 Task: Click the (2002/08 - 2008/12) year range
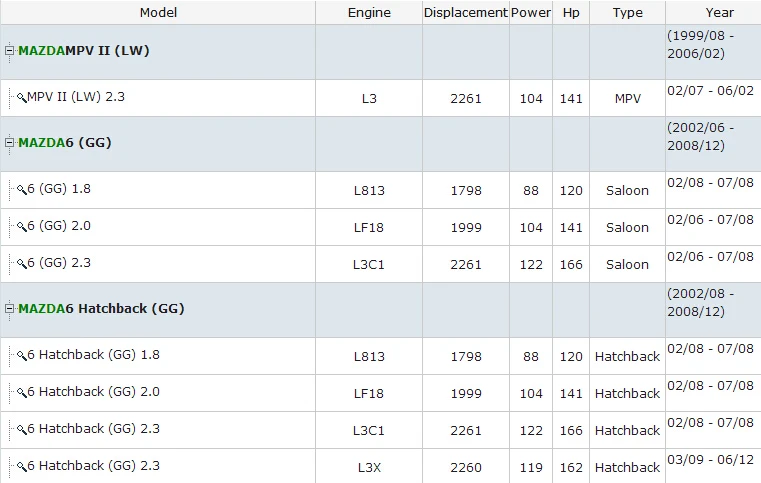point(700,302)
